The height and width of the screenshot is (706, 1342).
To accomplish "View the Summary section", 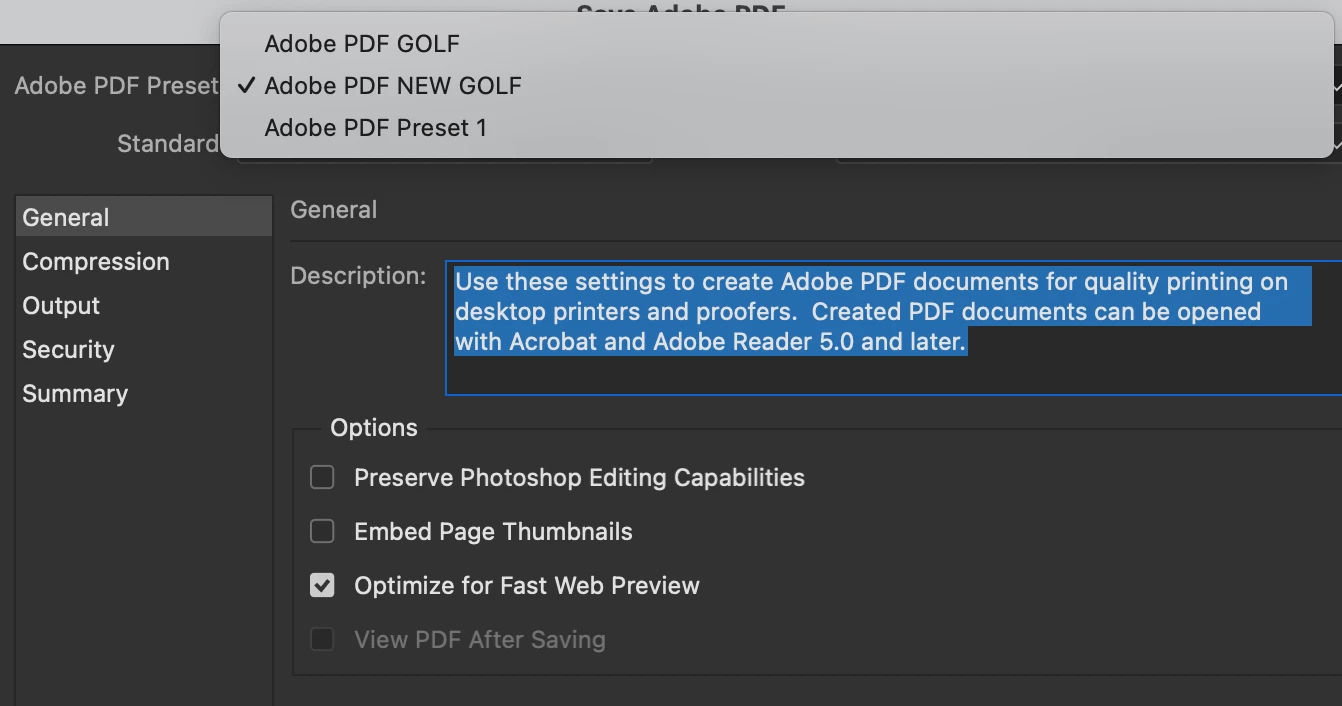I will pos(144,393).
